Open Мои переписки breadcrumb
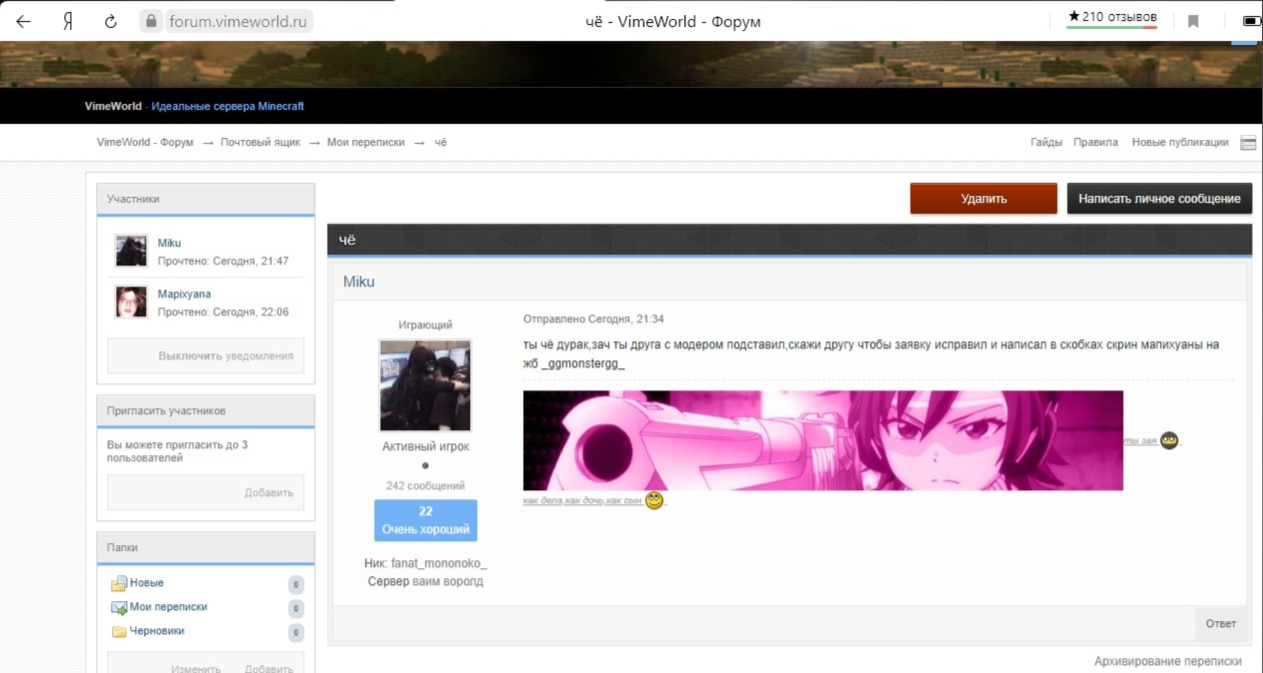 366,142
